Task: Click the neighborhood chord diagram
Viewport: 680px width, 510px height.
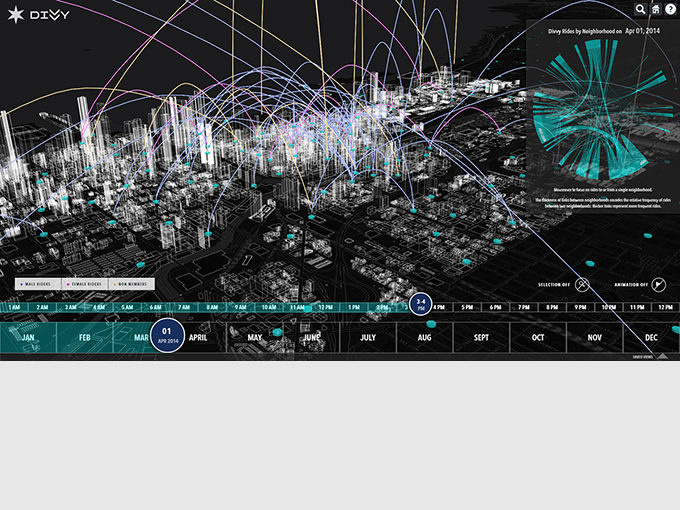Action: 601,110
